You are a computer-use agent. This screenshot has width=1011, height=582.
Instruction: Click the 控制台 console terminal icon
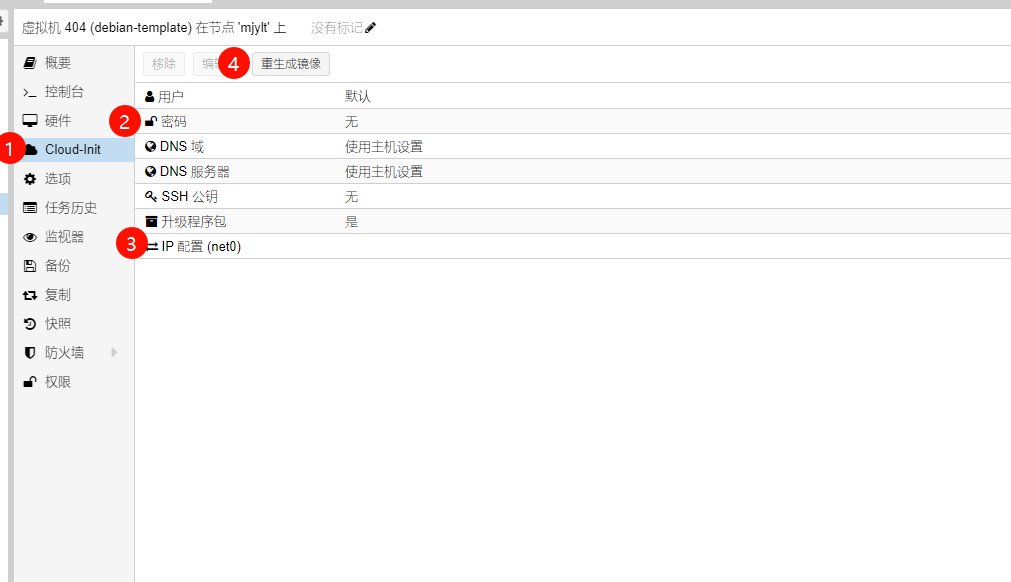pyautogui.click(x=30, y=92)
